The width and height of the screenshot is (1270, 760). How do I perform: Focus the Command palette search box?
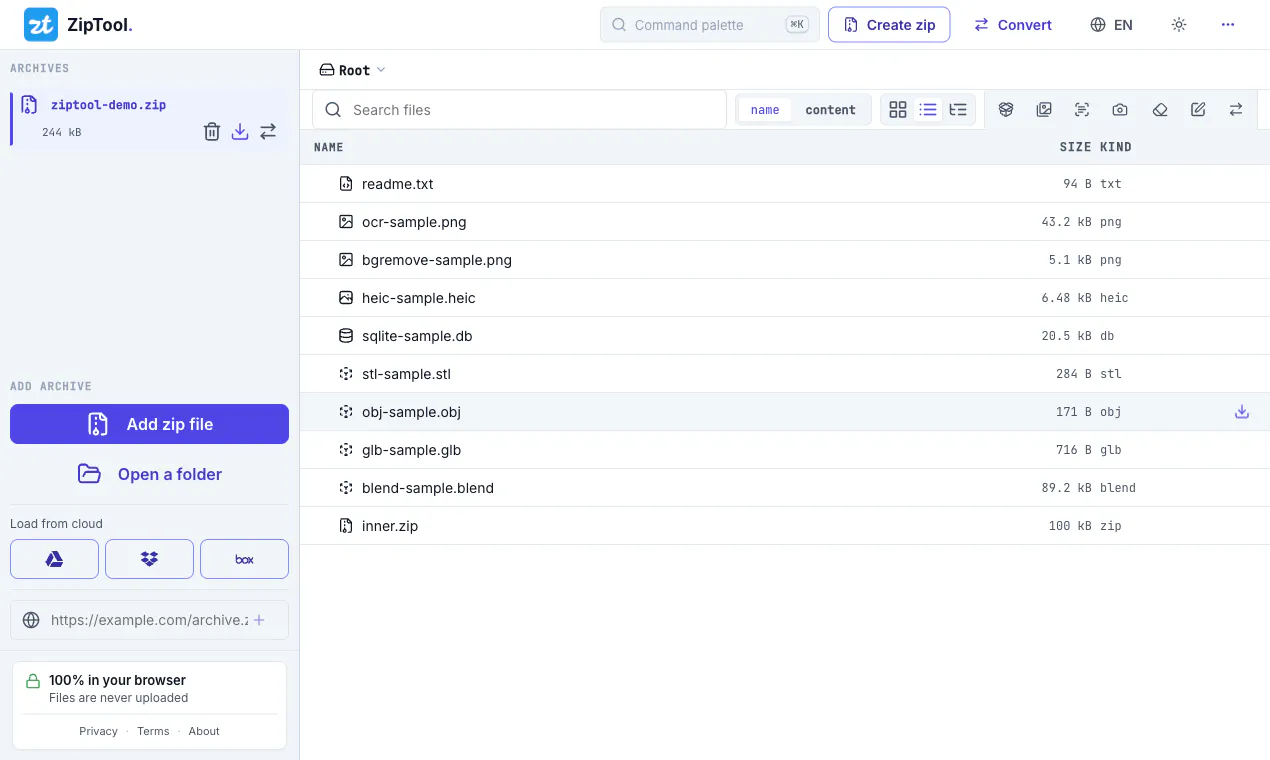[x=710, y=25]
